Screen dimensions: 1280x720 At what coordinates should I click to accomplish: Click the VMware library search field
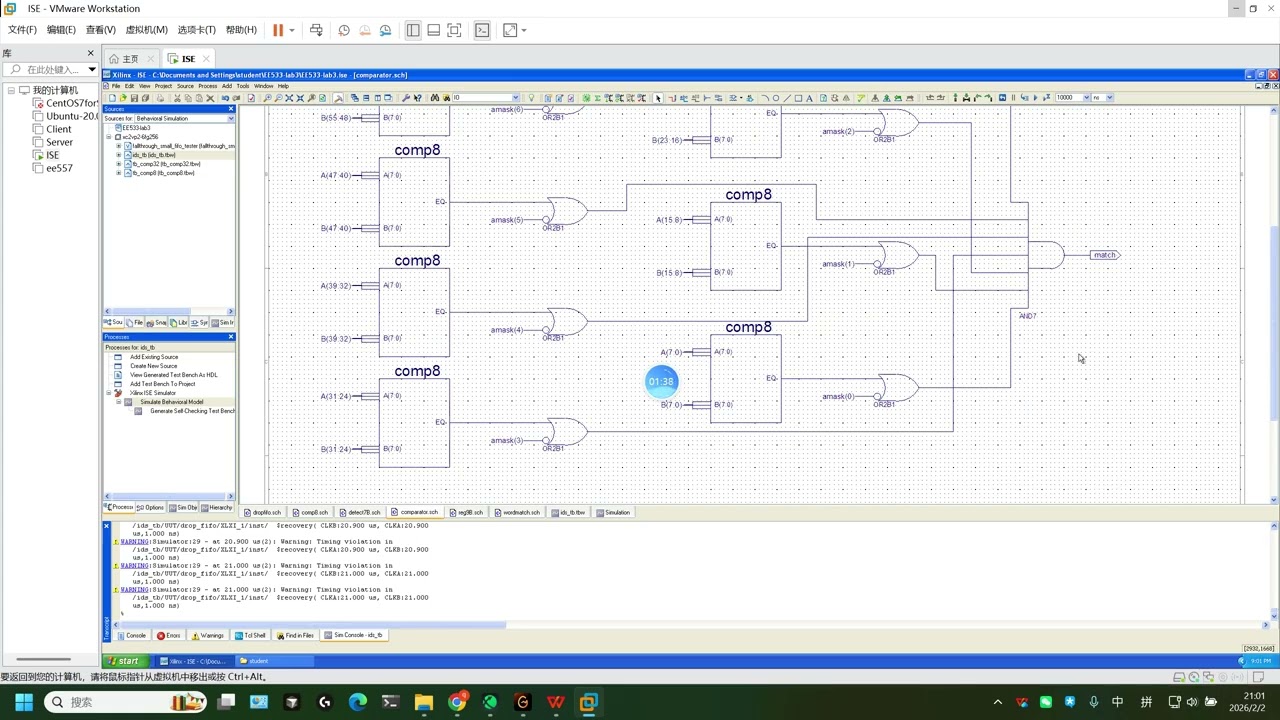click(50, 69)
